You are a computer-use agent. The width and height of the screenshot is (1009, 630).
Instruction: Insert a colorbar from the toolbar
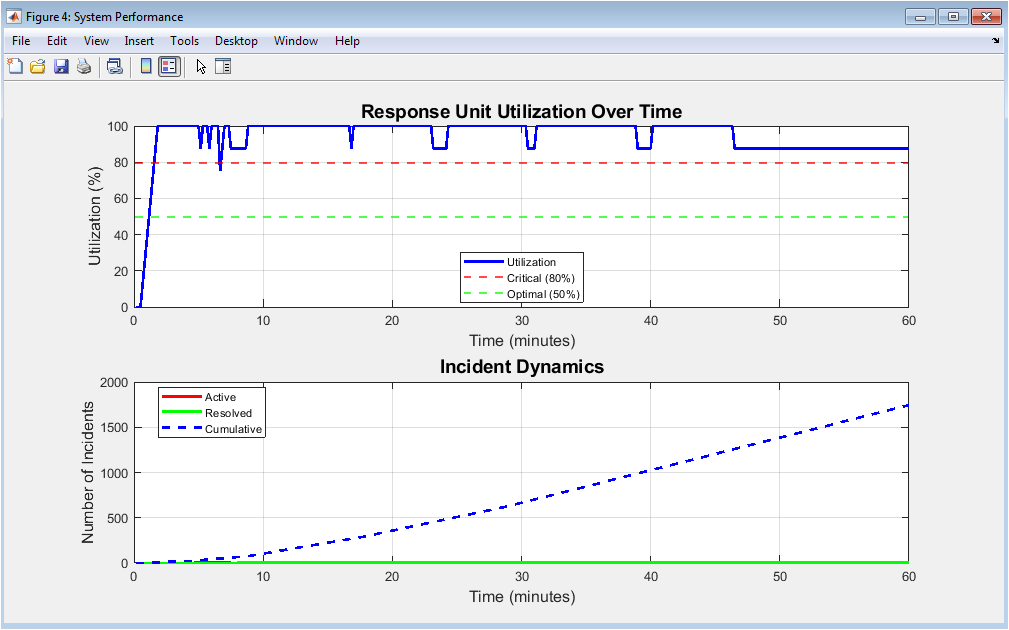pos(146,67)
